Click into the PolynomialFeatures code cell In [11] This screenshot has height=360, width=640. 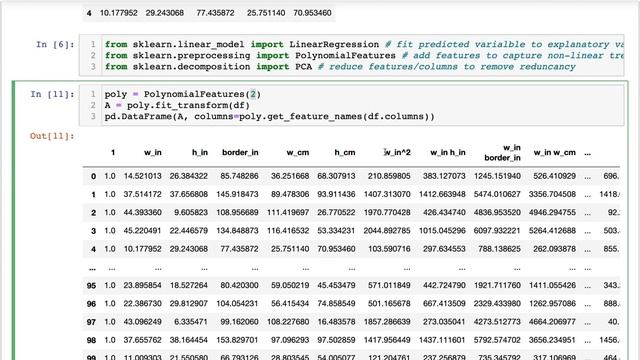(x=351, y=105)
